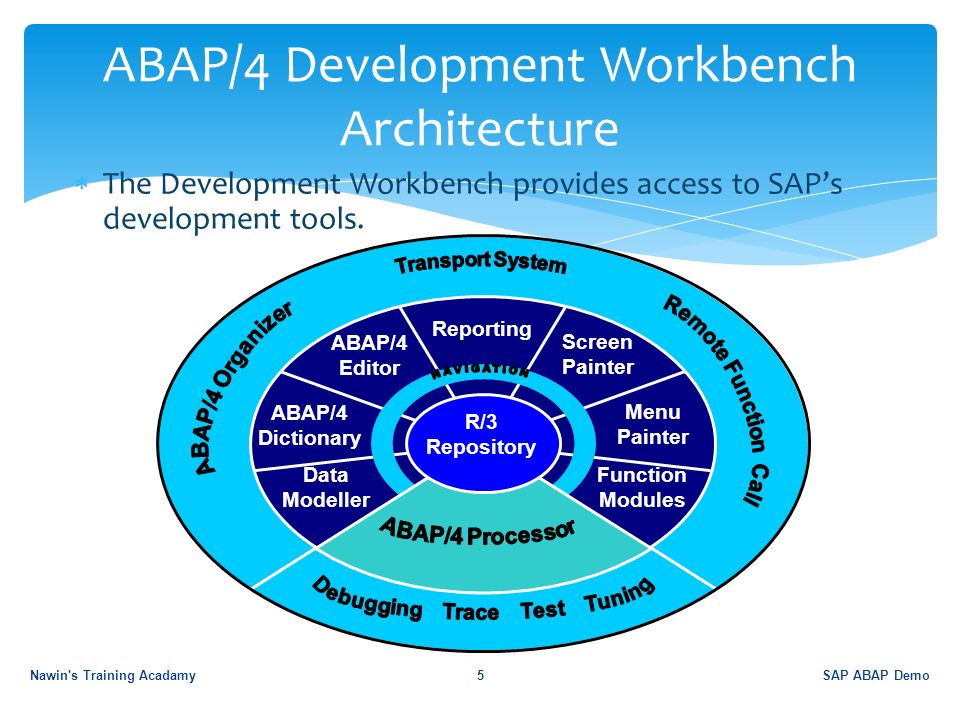
Task: Click the 'Remote Function Call' label
Action: (716, 400)
